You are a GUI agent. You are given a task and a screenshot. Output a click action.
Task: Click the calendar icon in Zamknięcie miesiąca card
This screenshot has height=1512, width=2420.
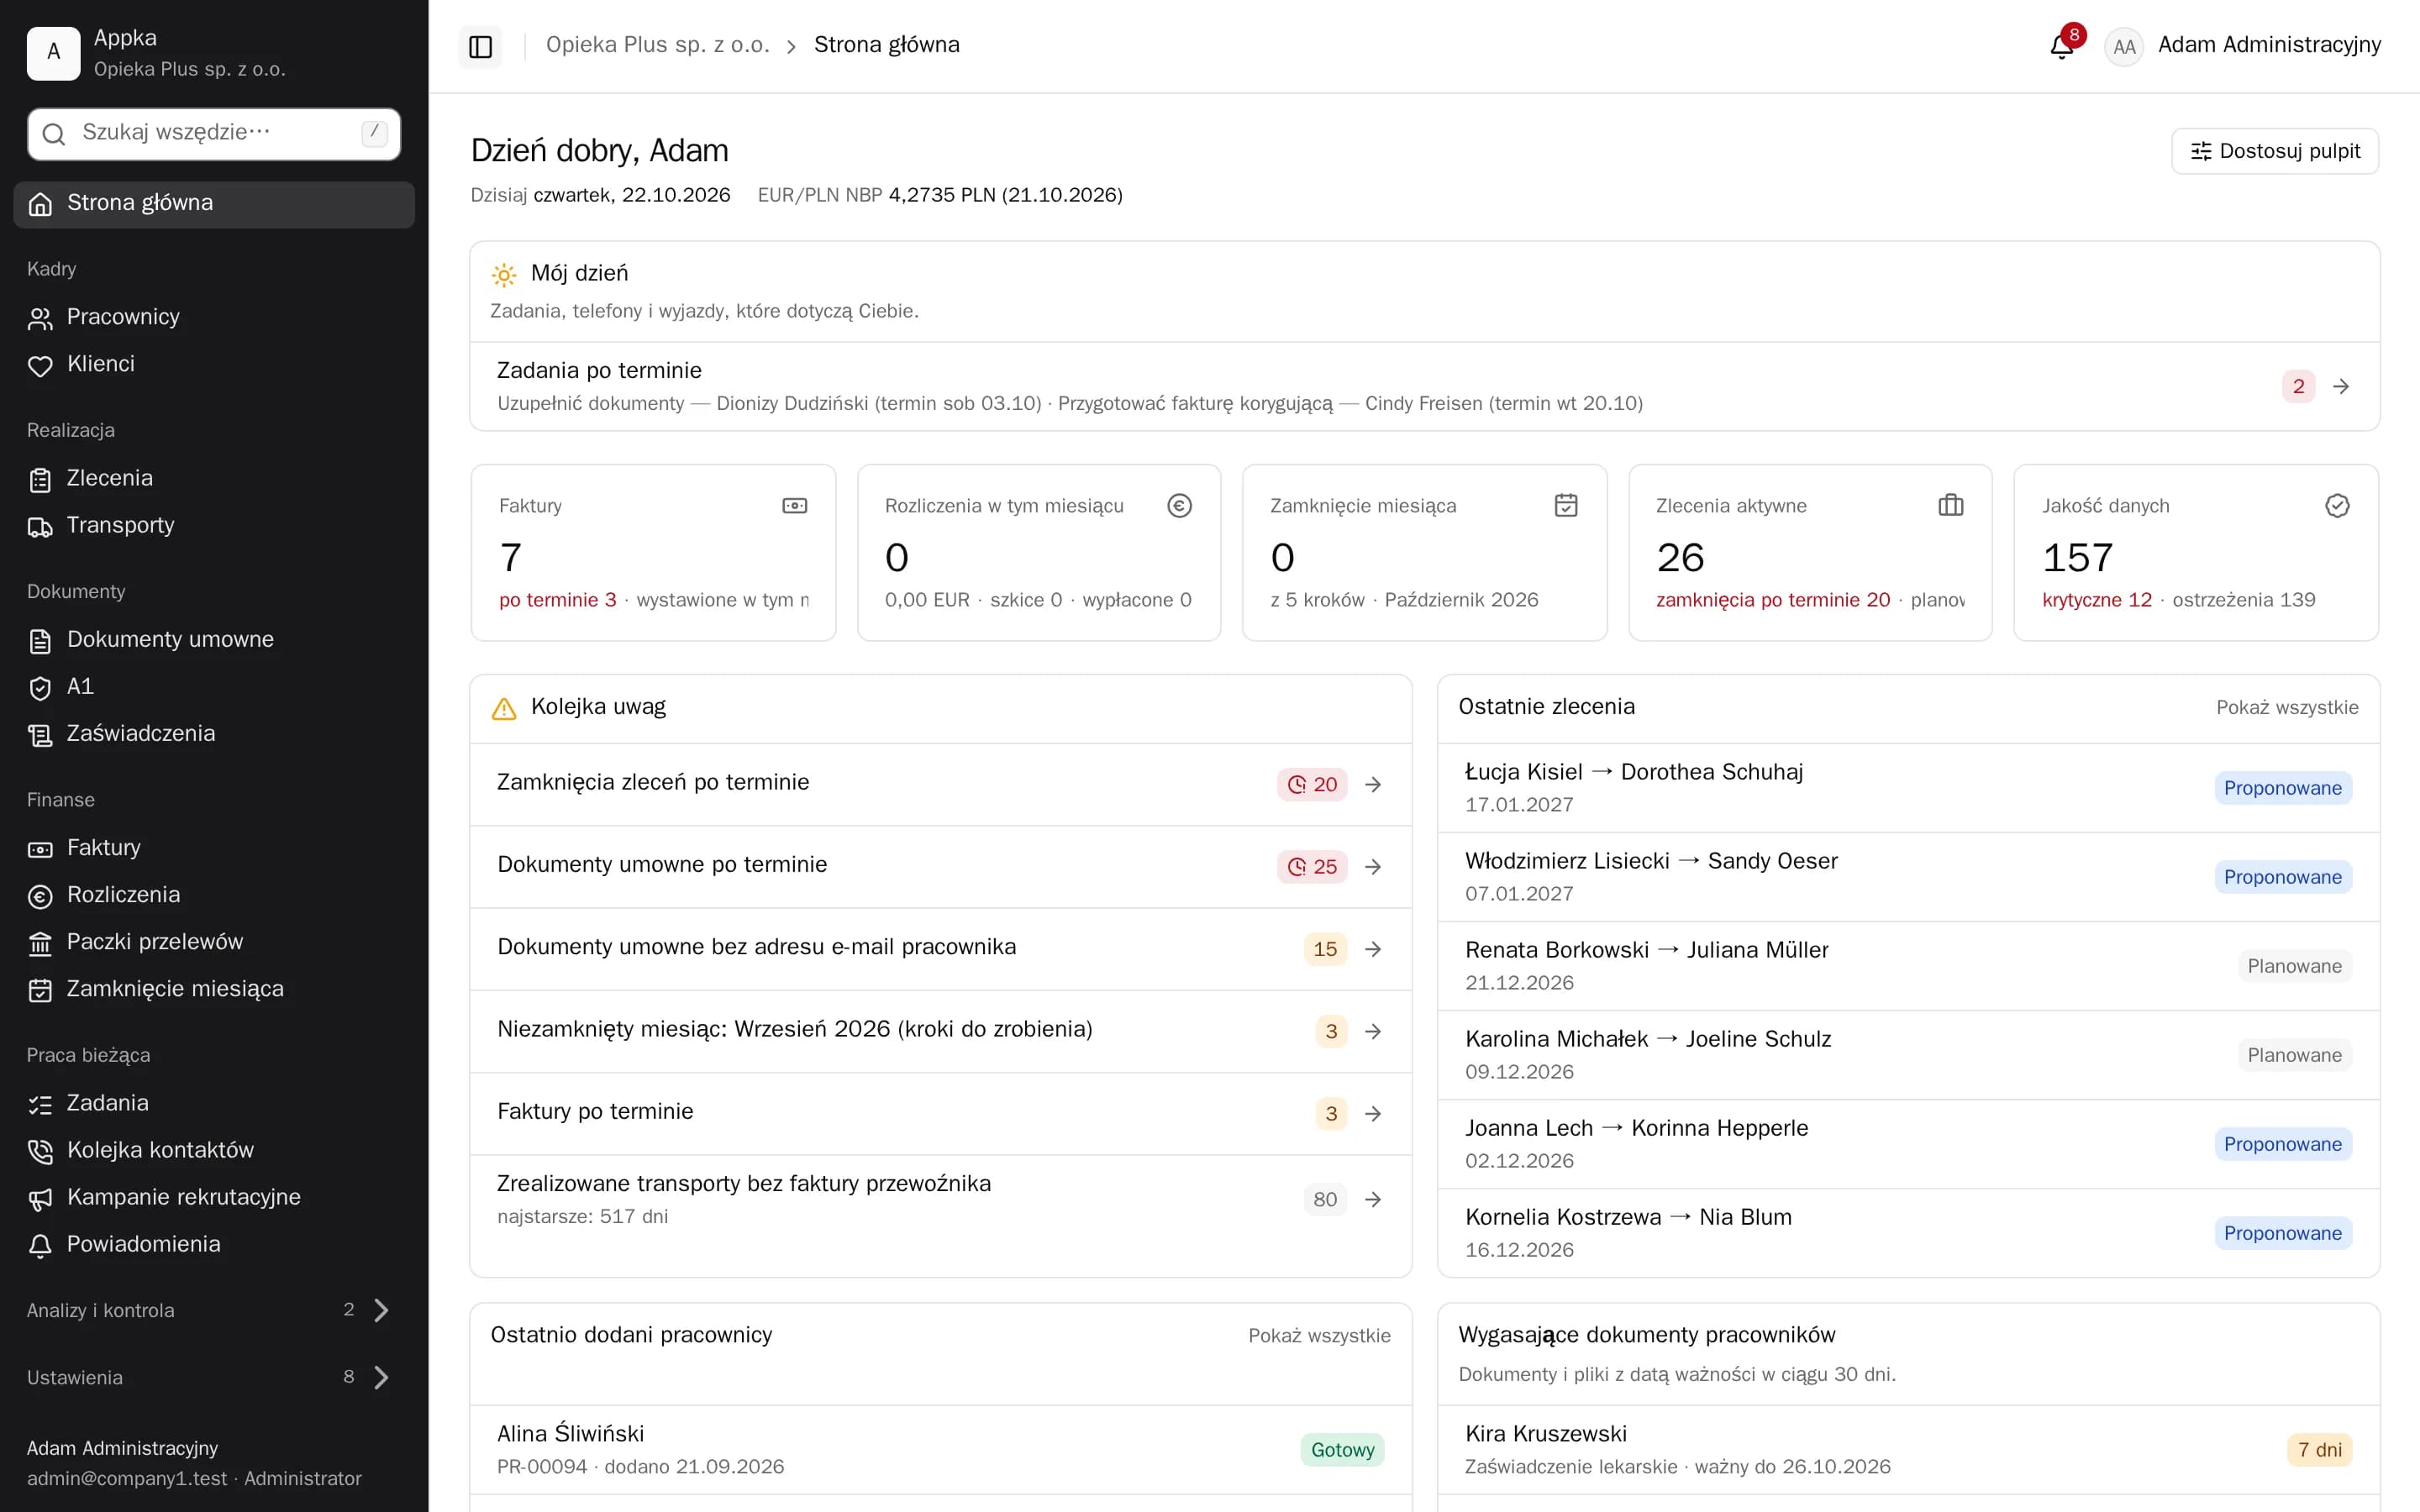pos(1566,506)
